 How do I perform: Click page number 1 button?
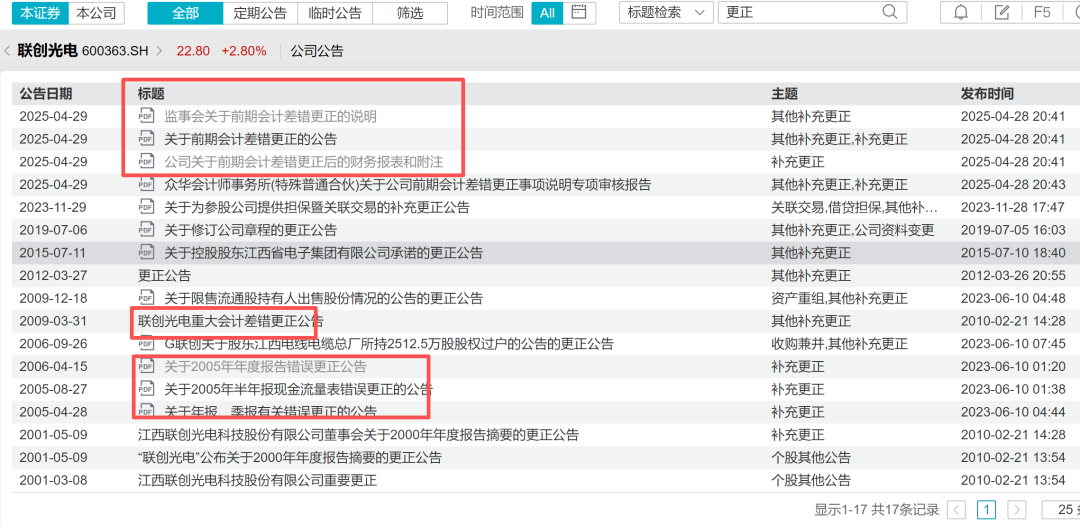[987, 510]
